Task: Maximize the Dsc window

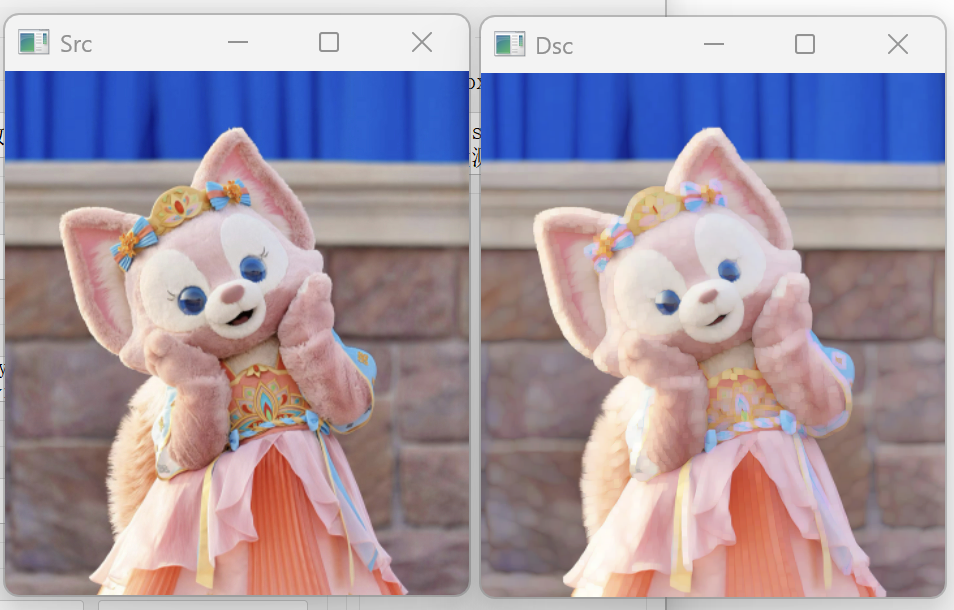Action: pos(805,44)
